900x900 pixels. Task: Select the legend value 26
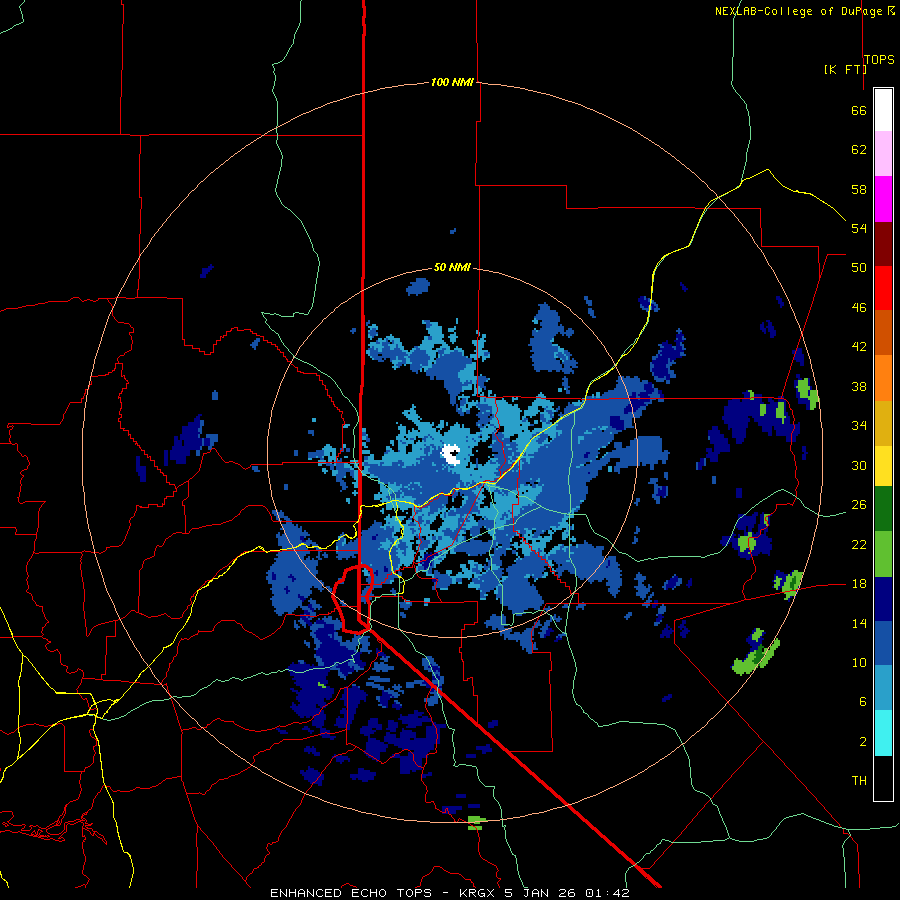859,505
